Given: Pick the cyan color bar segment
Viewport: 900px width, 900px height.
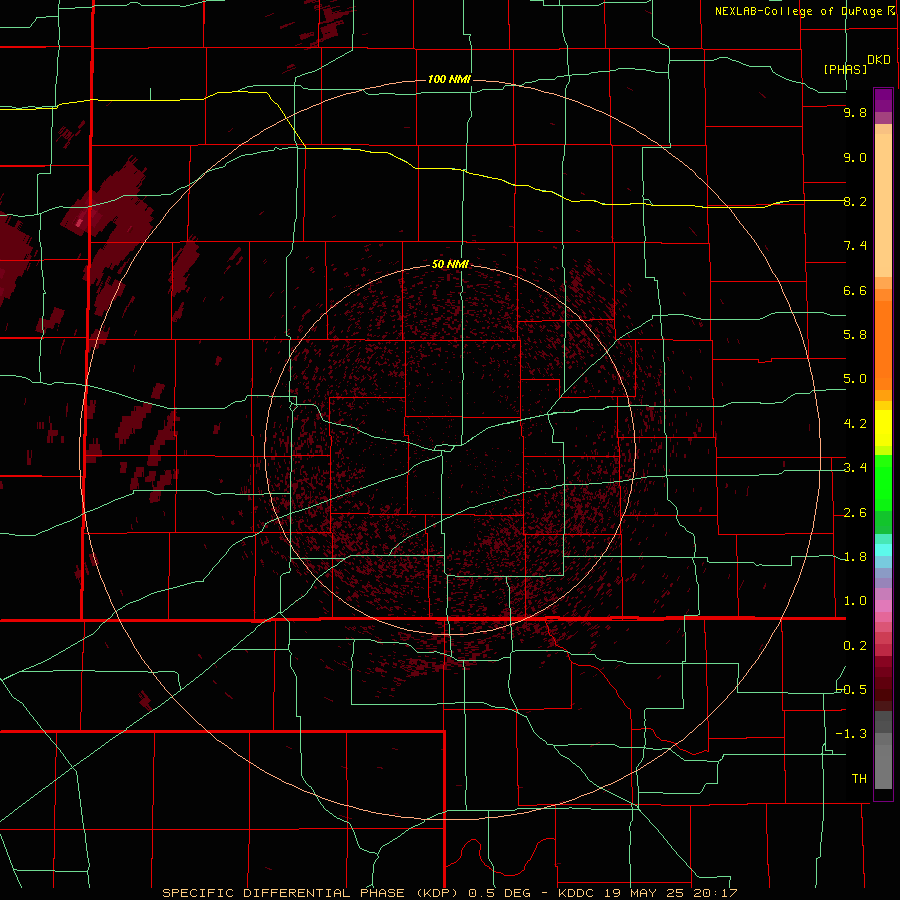Looking at the screenshot, I should (883, 550).
